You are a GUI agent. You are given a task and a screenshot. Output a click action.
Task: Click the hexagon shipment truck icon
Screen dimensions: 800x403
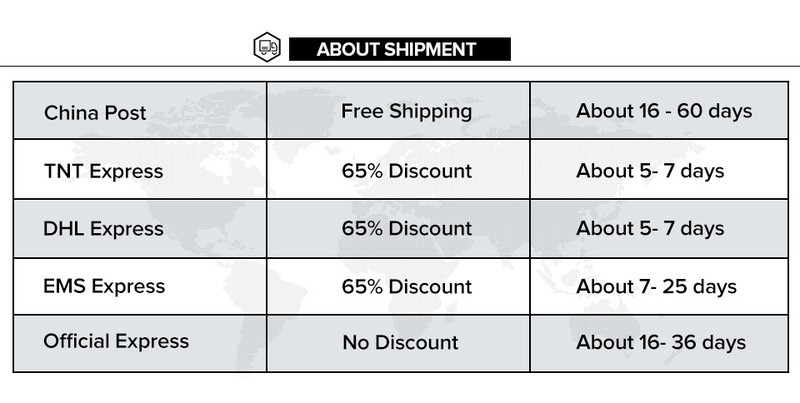coord(267,47)
